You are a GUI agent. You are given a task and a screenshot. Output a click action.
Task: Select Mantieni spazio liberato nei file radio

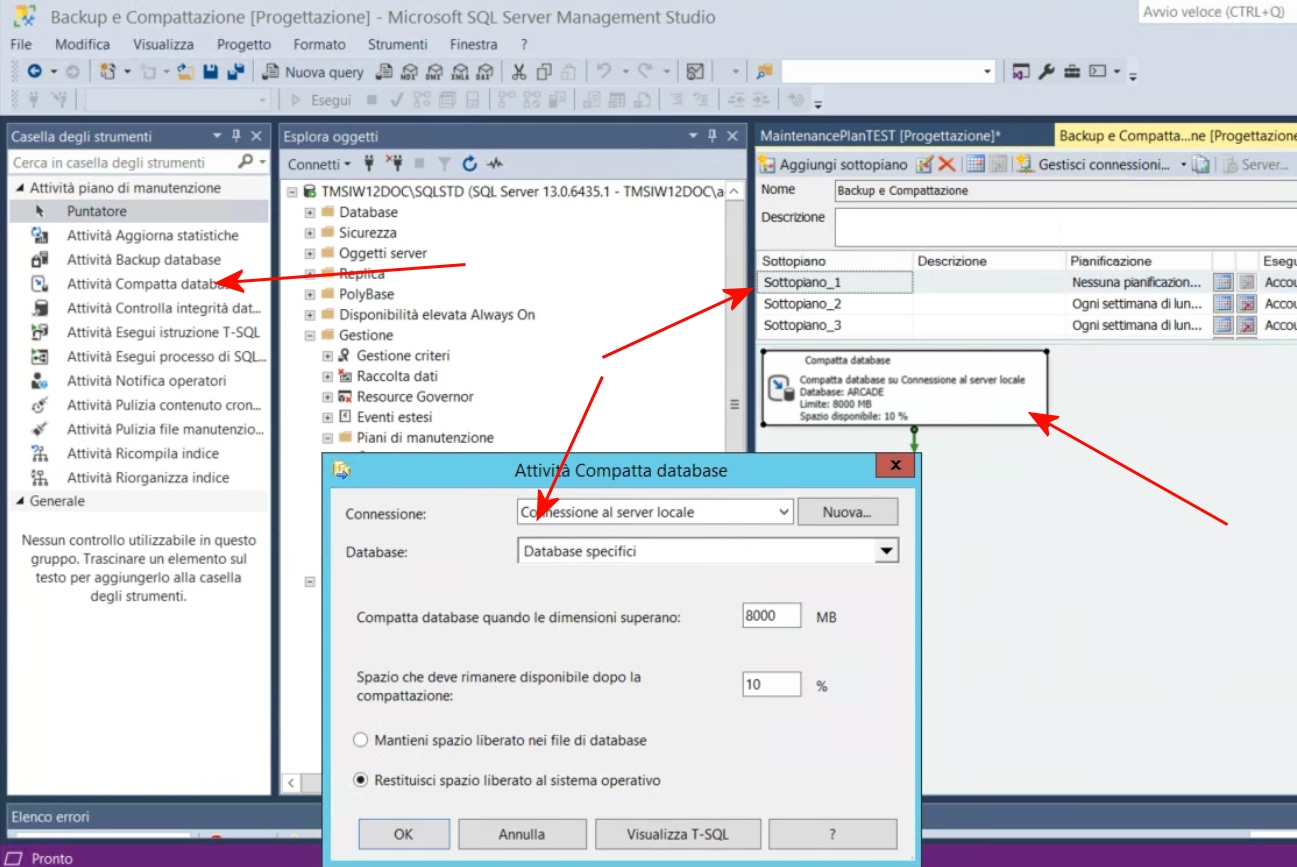click(x=361, y=741)
